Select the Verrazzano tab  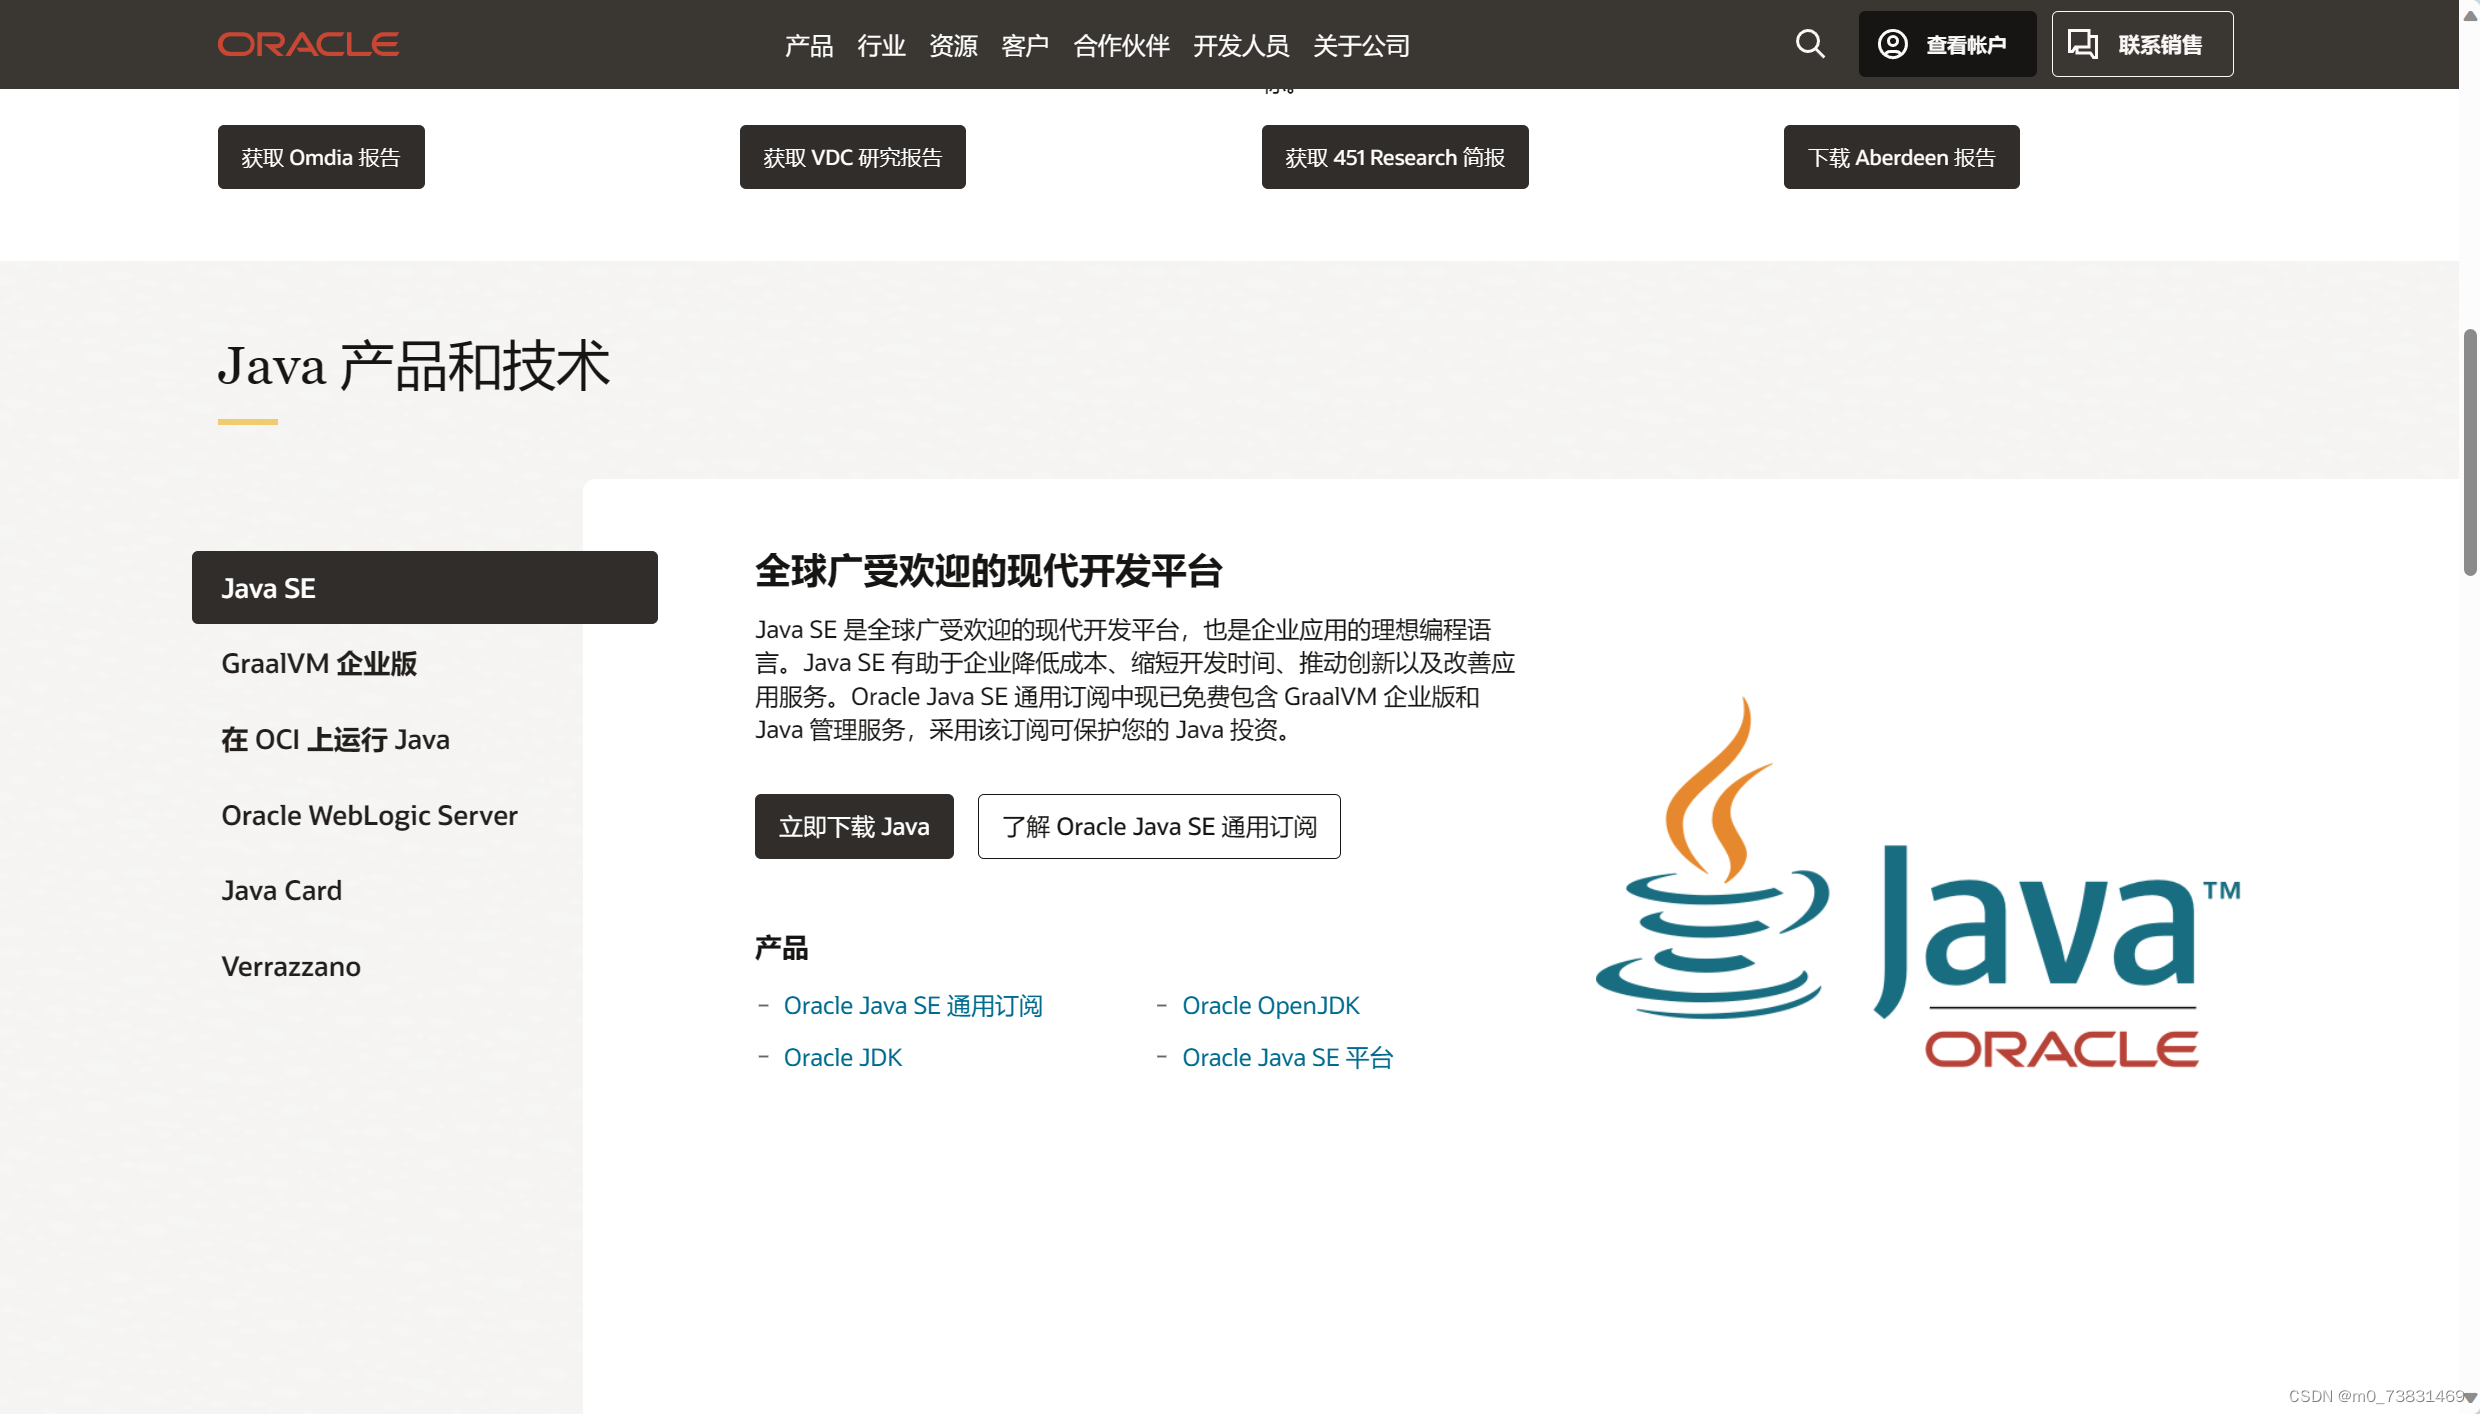point(291,966)
